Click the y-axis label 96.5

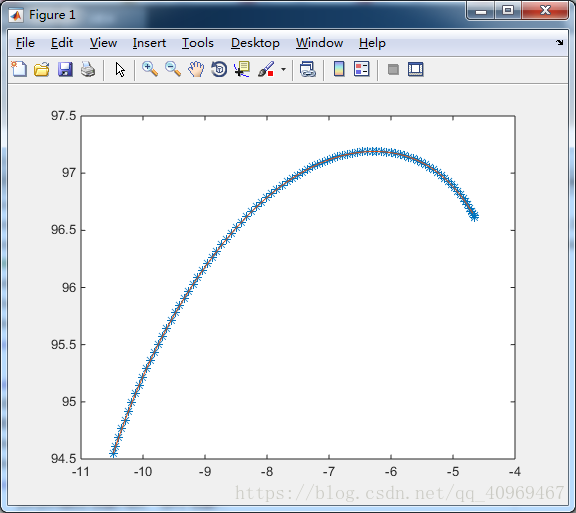(x=63, y=230)
